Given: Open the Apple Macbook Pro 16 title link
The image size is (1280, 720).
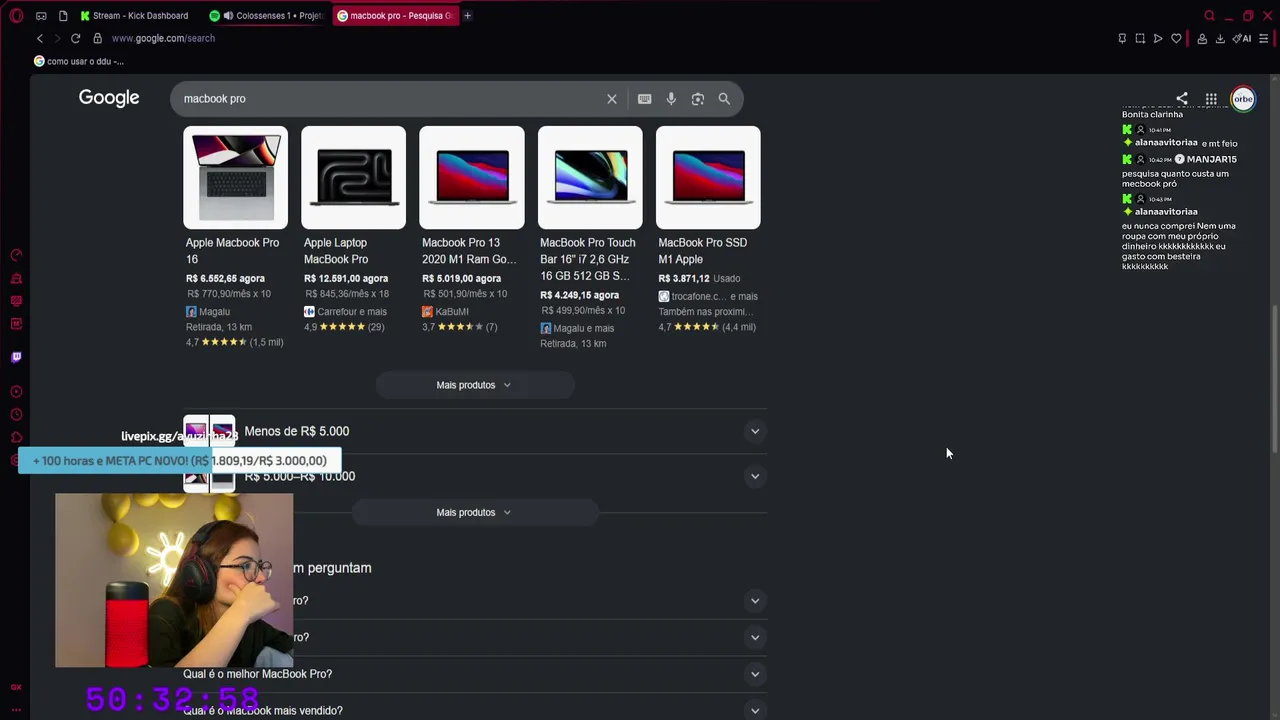Looking at the screenshot, I should point(232,251).
